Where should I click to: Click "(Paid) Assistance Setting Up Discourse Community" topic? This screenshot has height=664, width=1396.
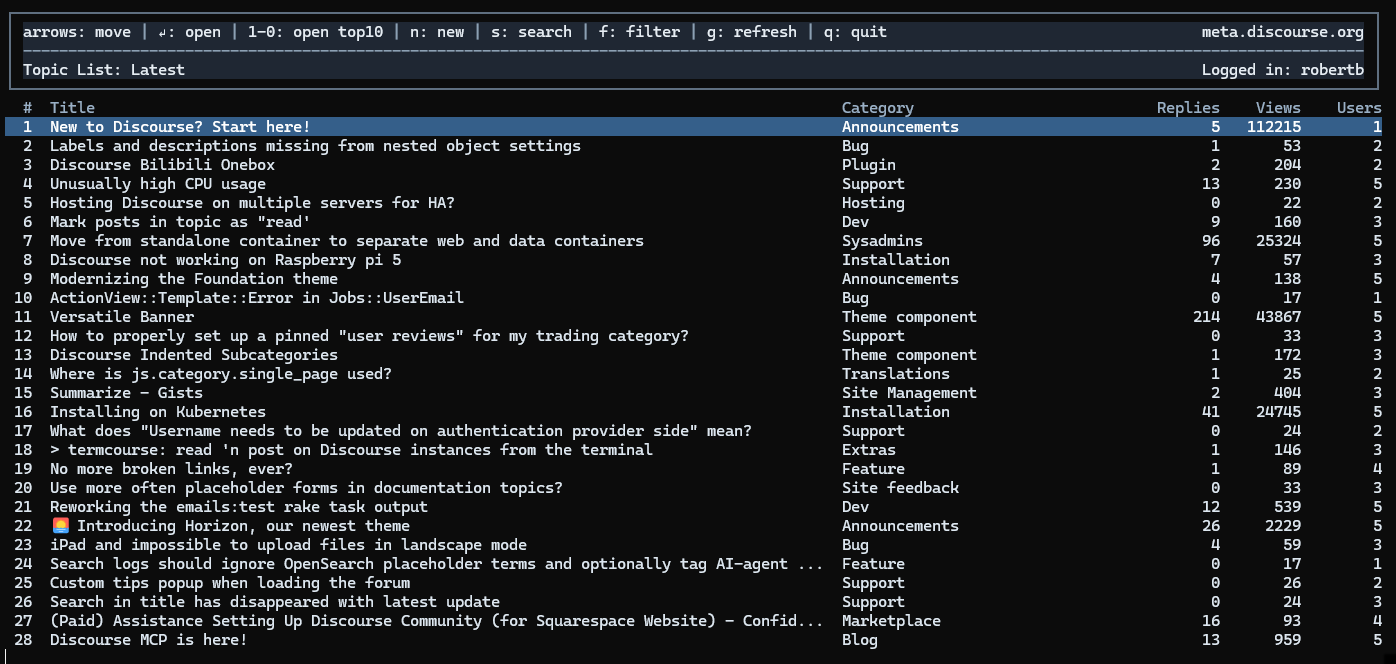click(x=437, y=621)
